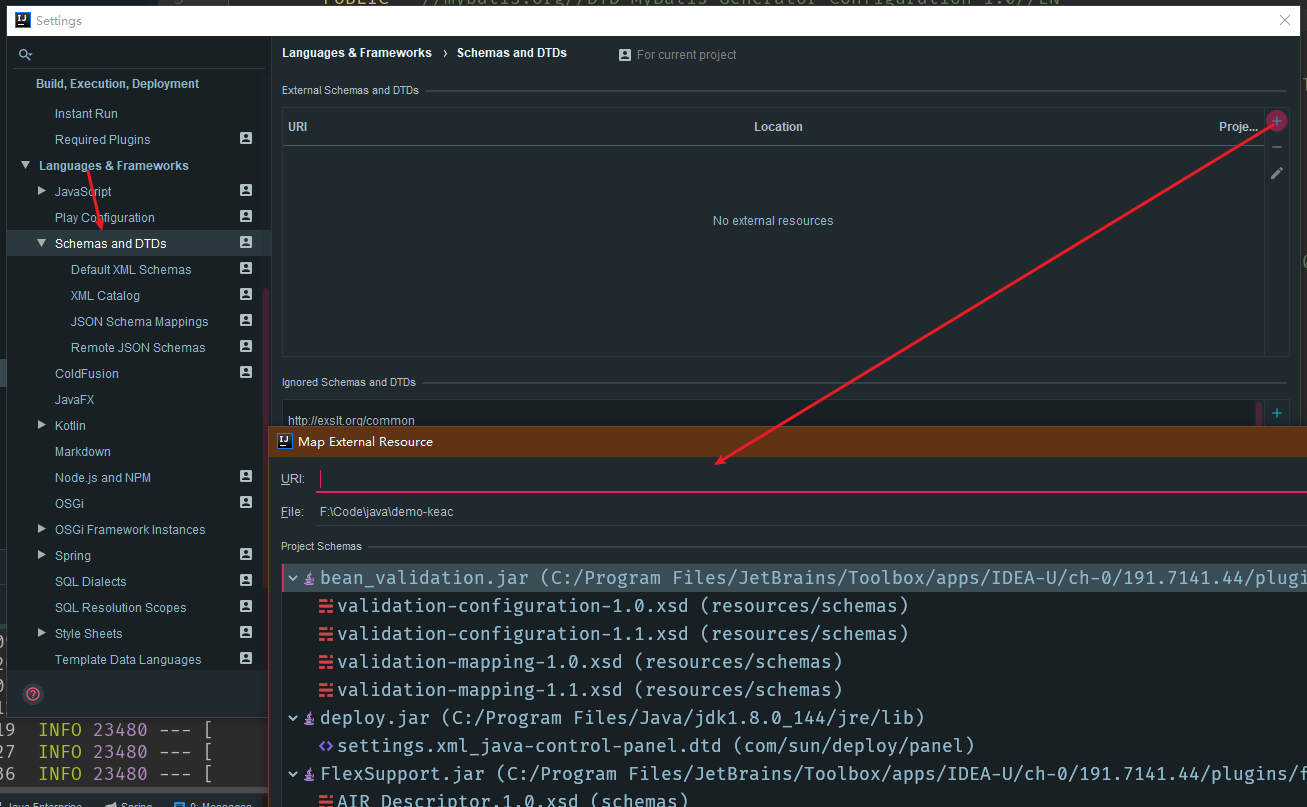Expand the Kotlin settings node
The width and height of the screenshot is (1307, 807).
pyautogui.click(x=42, y=424)
